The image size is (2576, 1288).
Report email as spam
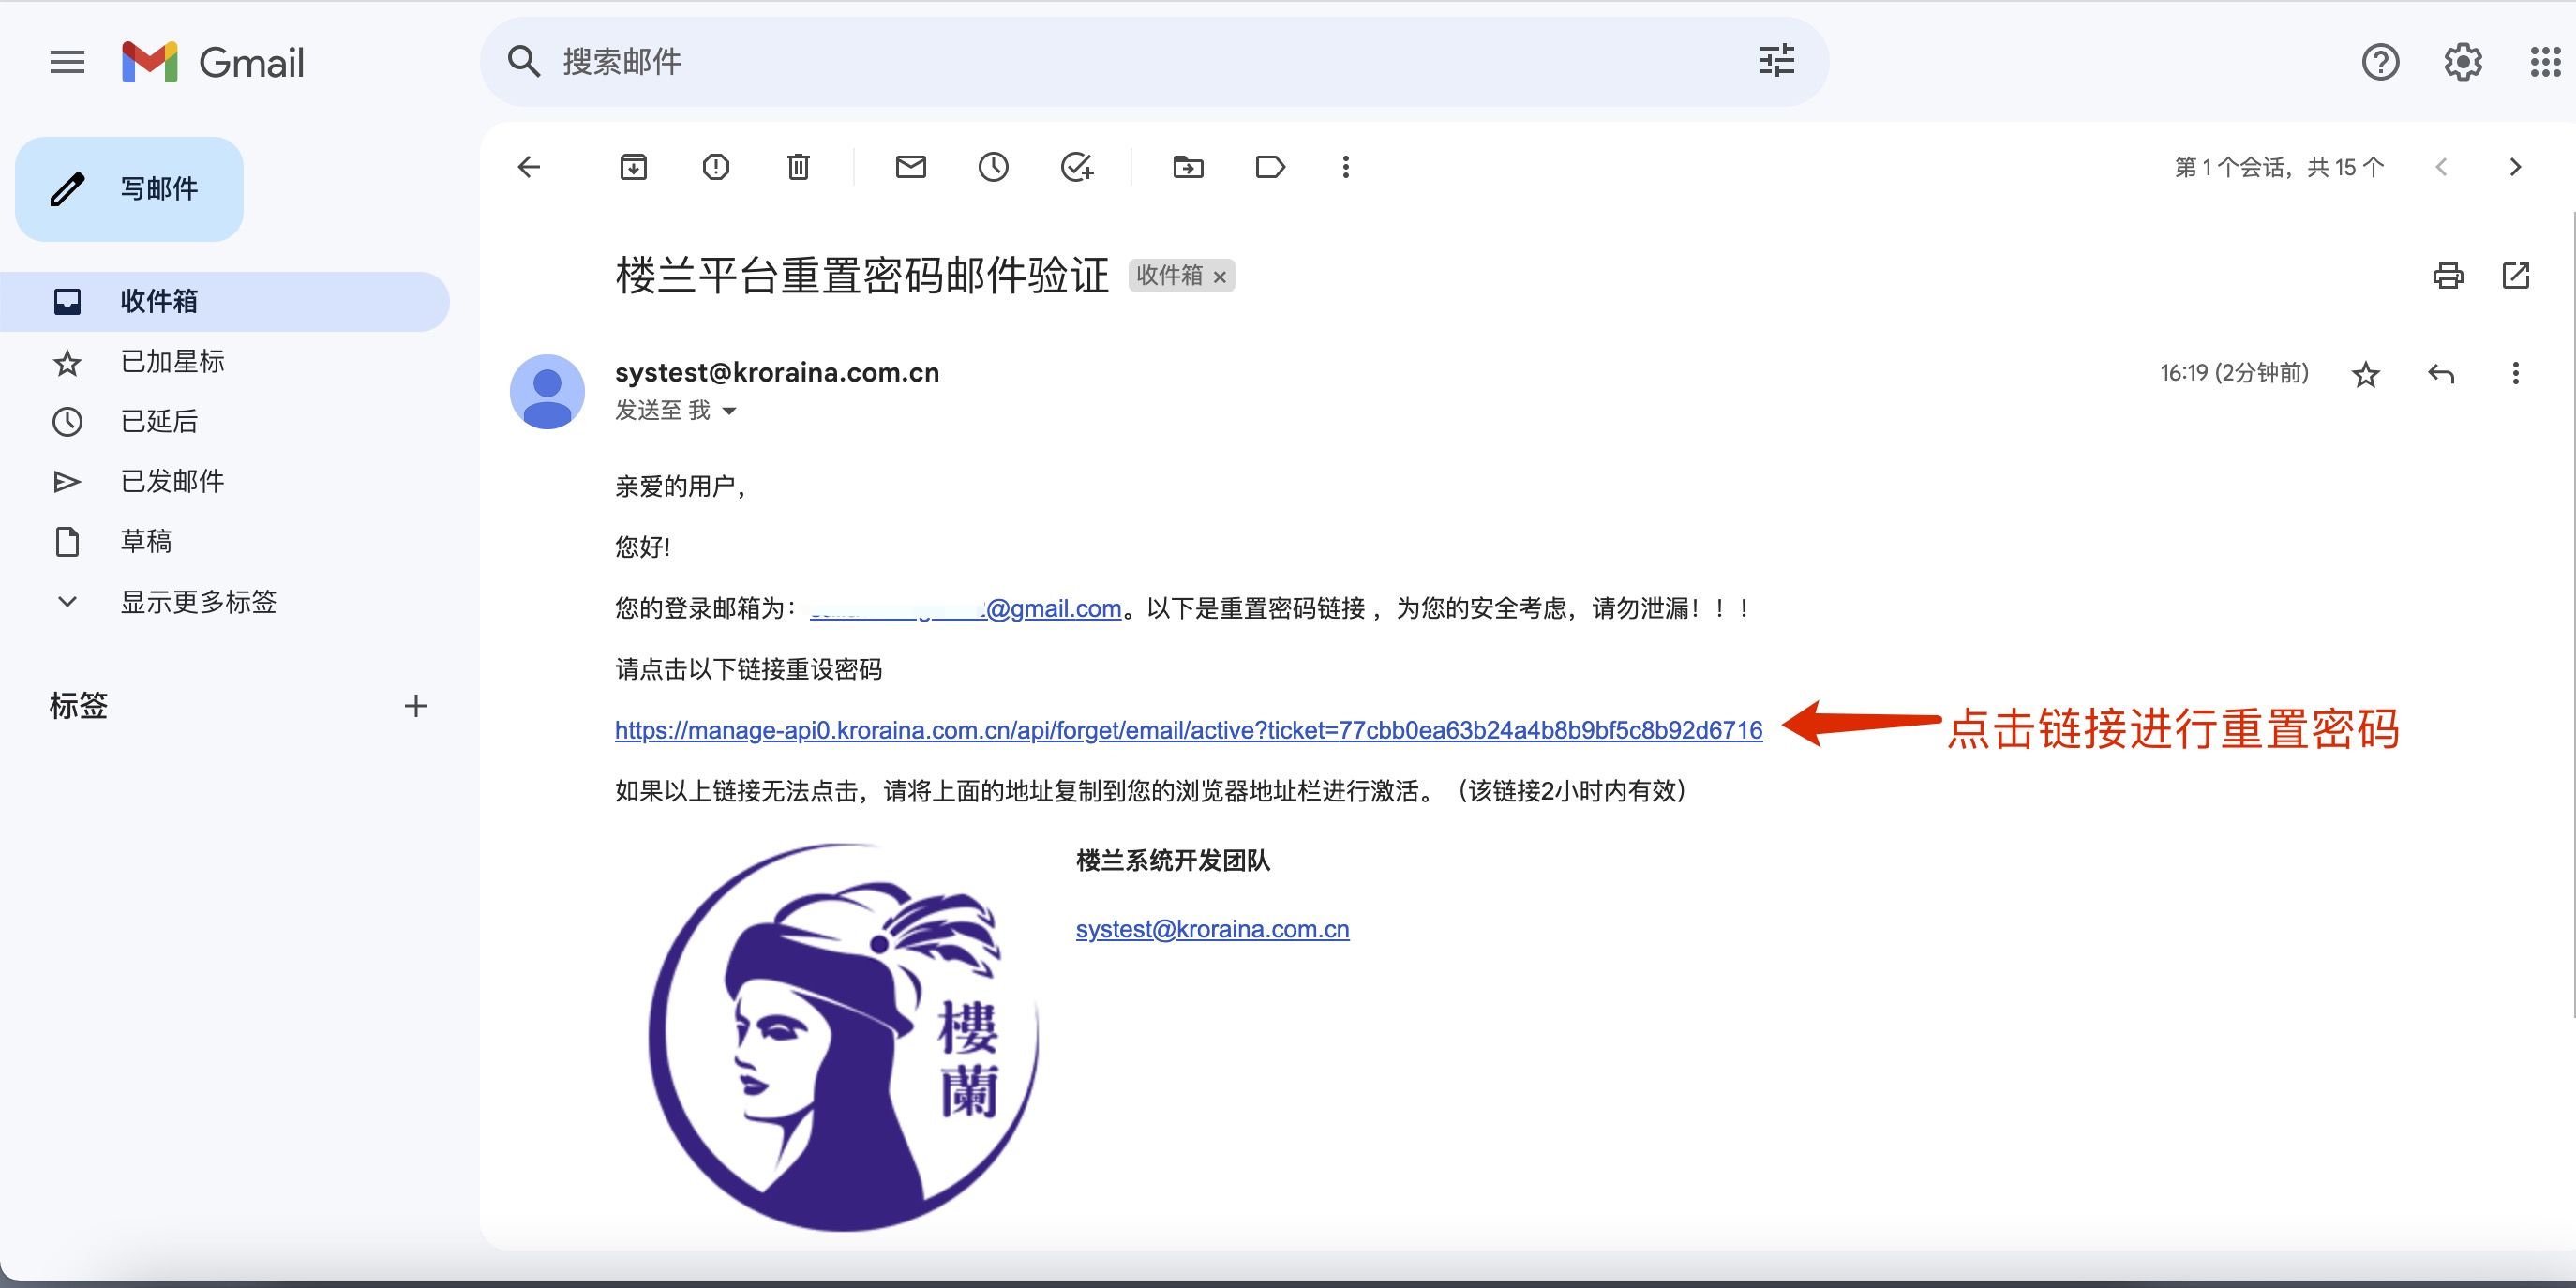716,167
